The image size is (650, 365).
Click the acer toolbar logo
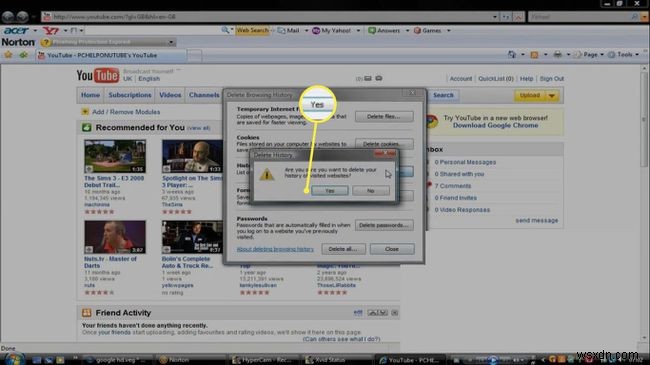point(17,31)
